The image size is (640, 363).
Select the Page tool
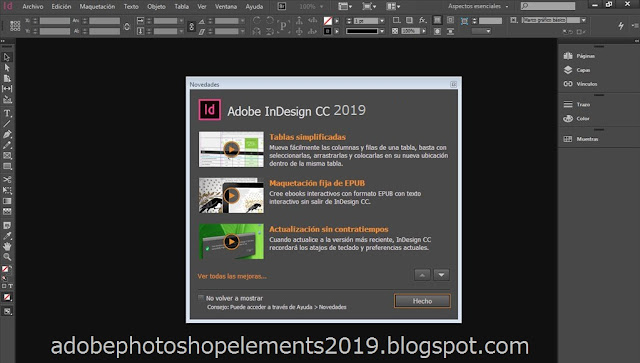pos(7,78)
